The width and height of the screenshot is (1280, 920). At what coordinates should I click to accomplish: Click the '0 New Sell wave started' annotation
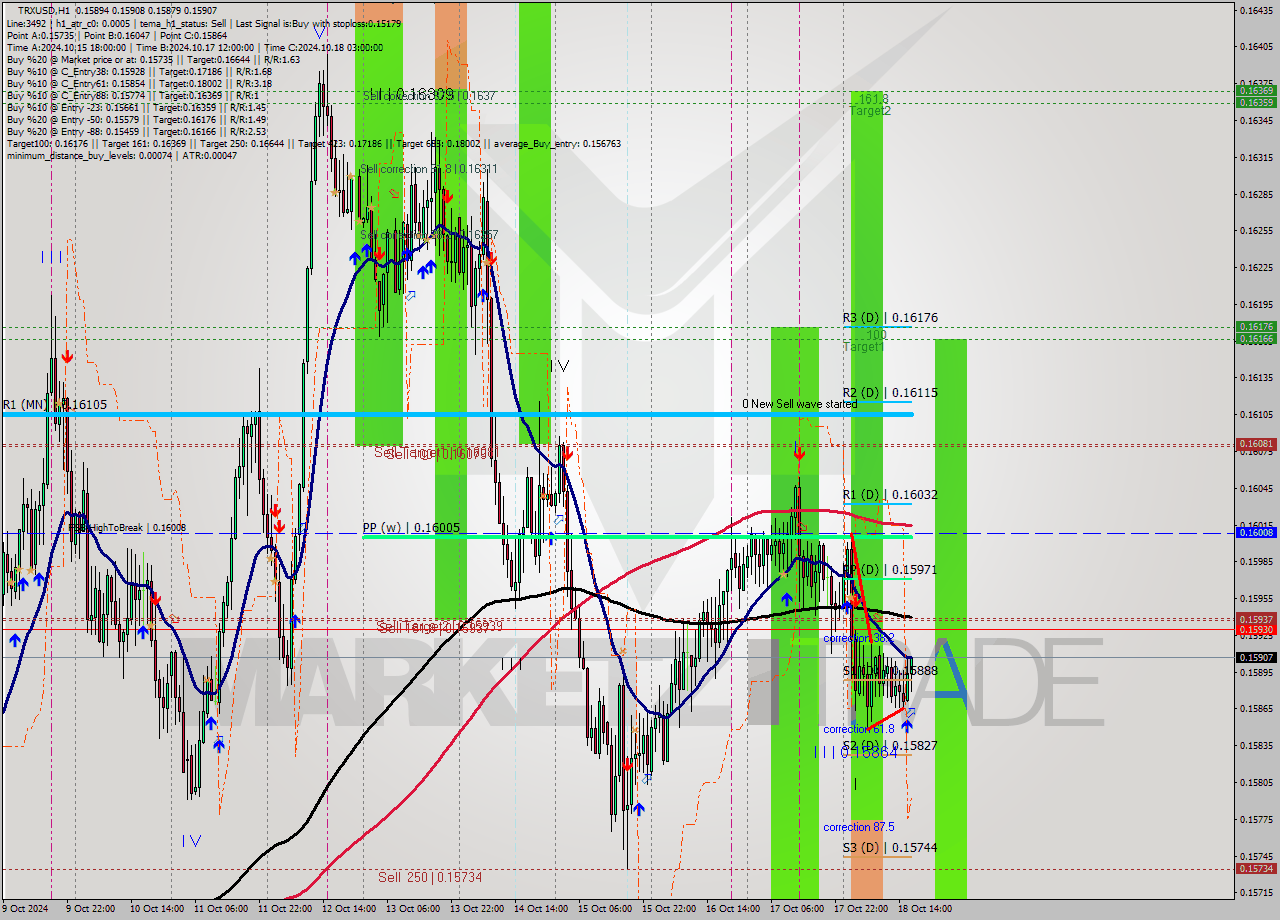point(799,404)
